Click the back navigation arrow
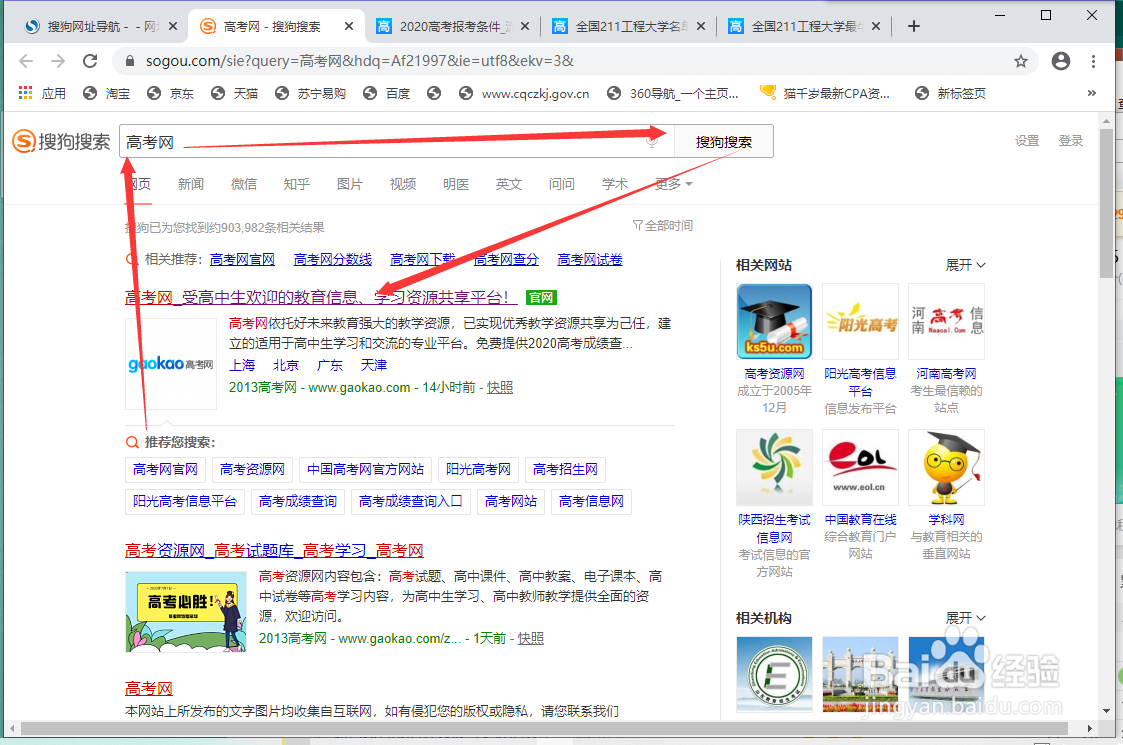This screenshot has width=1123, height=745. (x=26, y=61)
